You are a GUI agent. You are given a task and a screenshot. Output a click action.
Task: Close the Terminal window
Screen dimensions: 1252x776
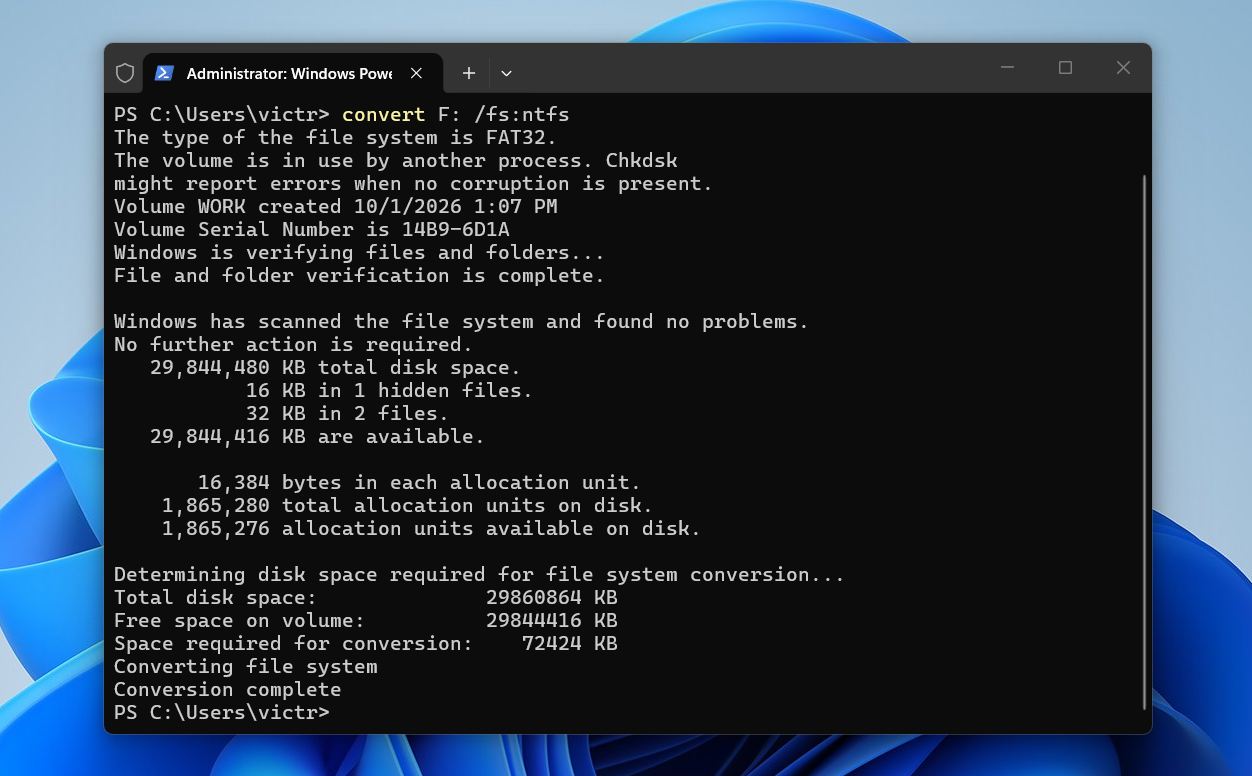(1123, 68)
